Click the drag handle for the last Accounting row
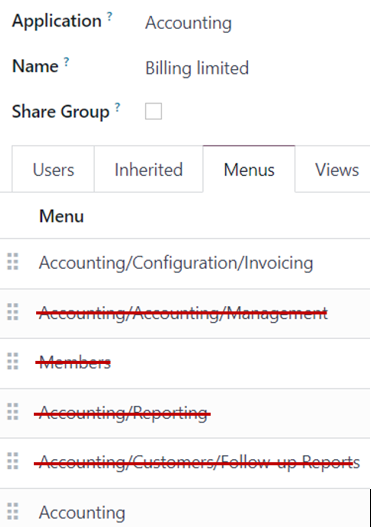 coord(13,511)
